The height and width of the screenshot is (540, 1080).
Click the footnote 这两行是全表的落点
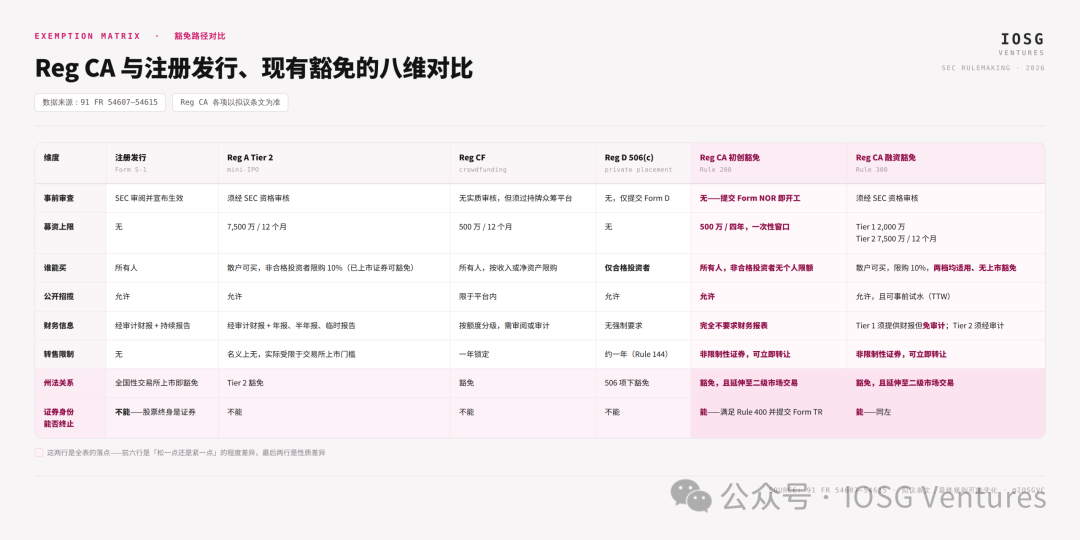(x=186, y=453)
